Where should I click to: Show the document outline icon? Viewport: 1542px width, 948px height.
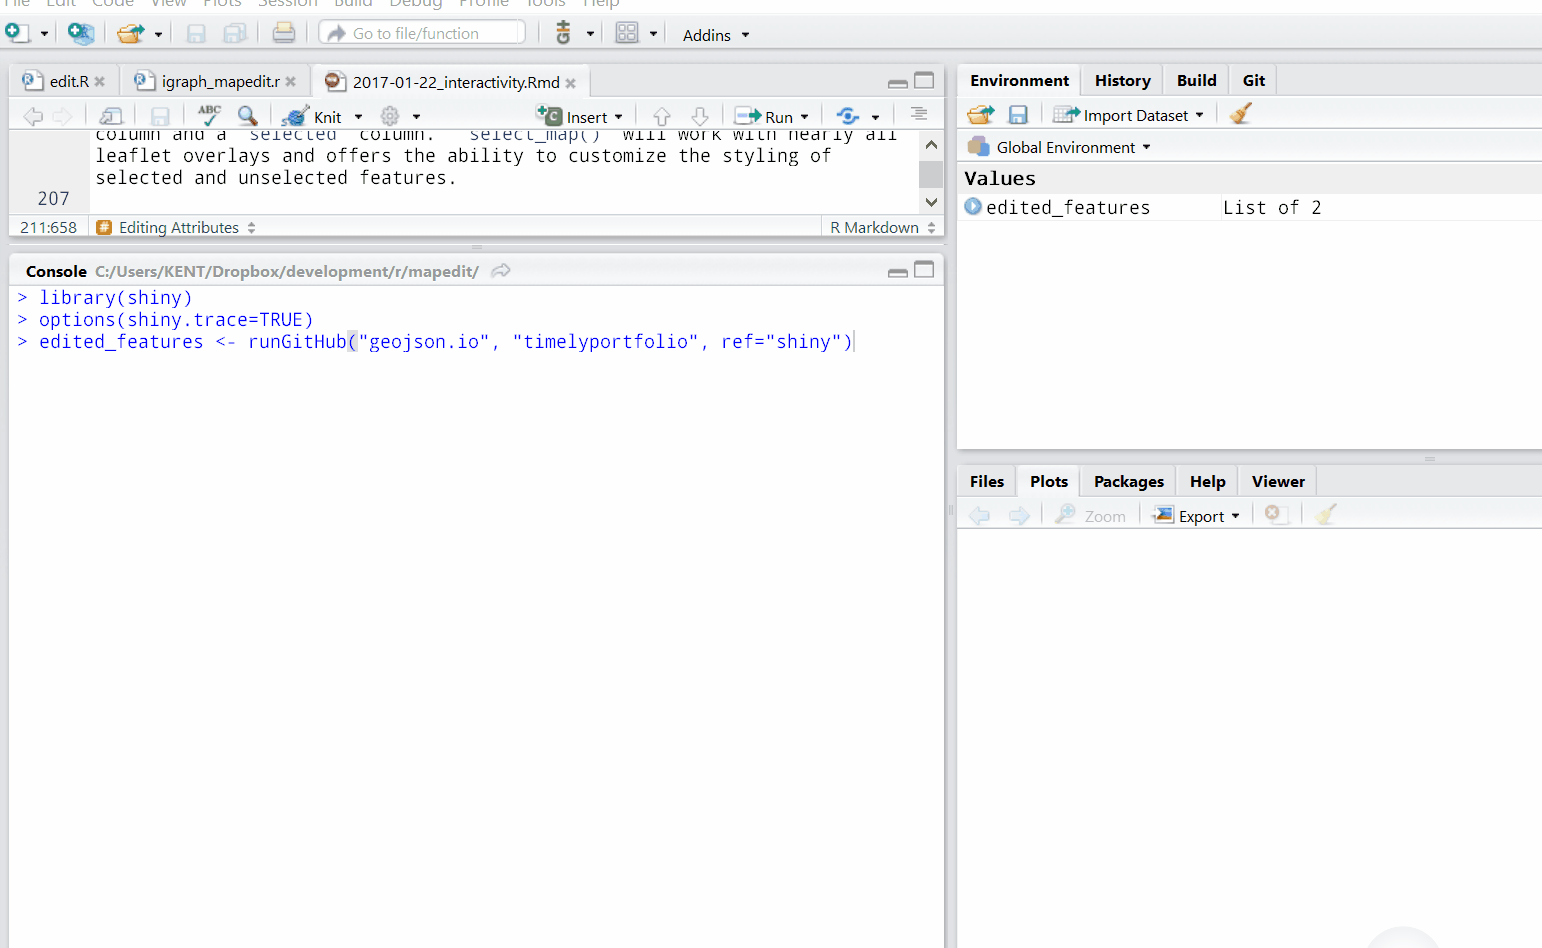coord(919,114)
